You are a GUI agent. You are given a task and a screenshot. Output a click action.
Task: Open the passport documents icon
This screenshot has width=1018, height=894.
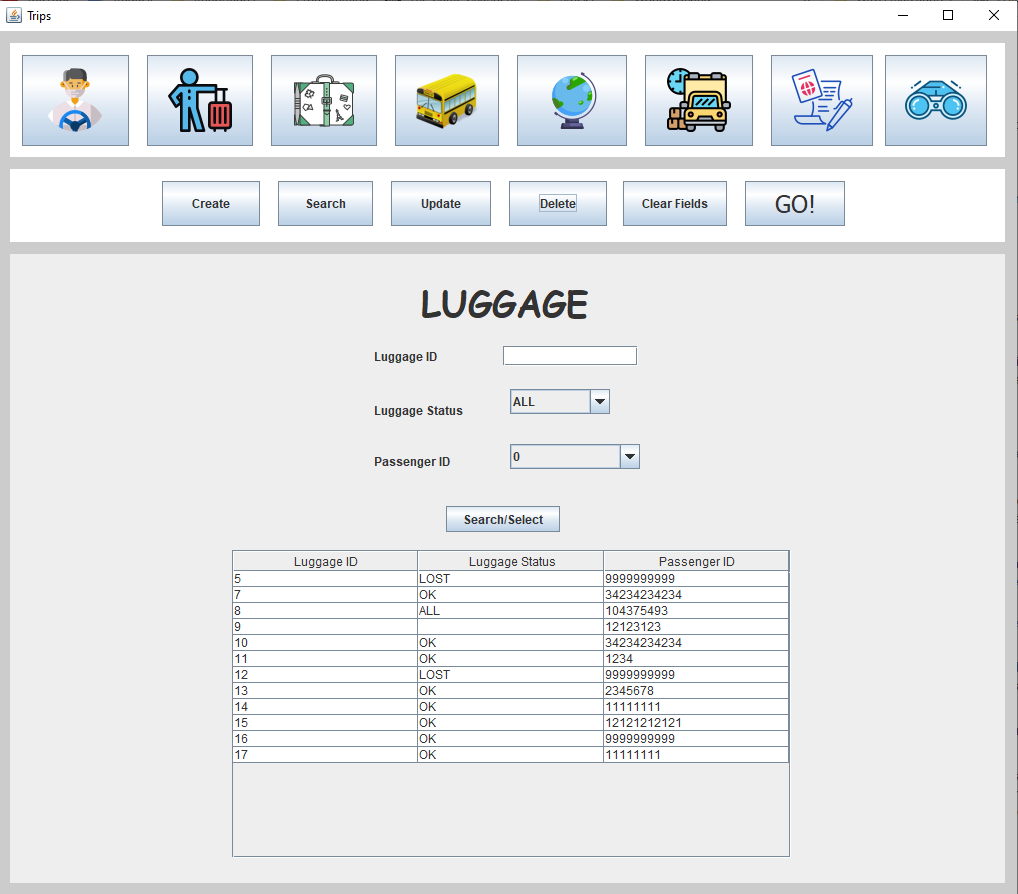pos(822,100)
